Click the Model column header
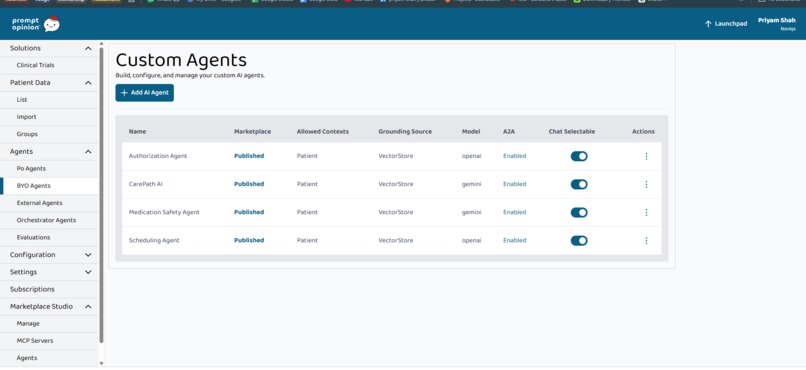The width and height of the screenshot is (806, 370). [x=471, y=132]
